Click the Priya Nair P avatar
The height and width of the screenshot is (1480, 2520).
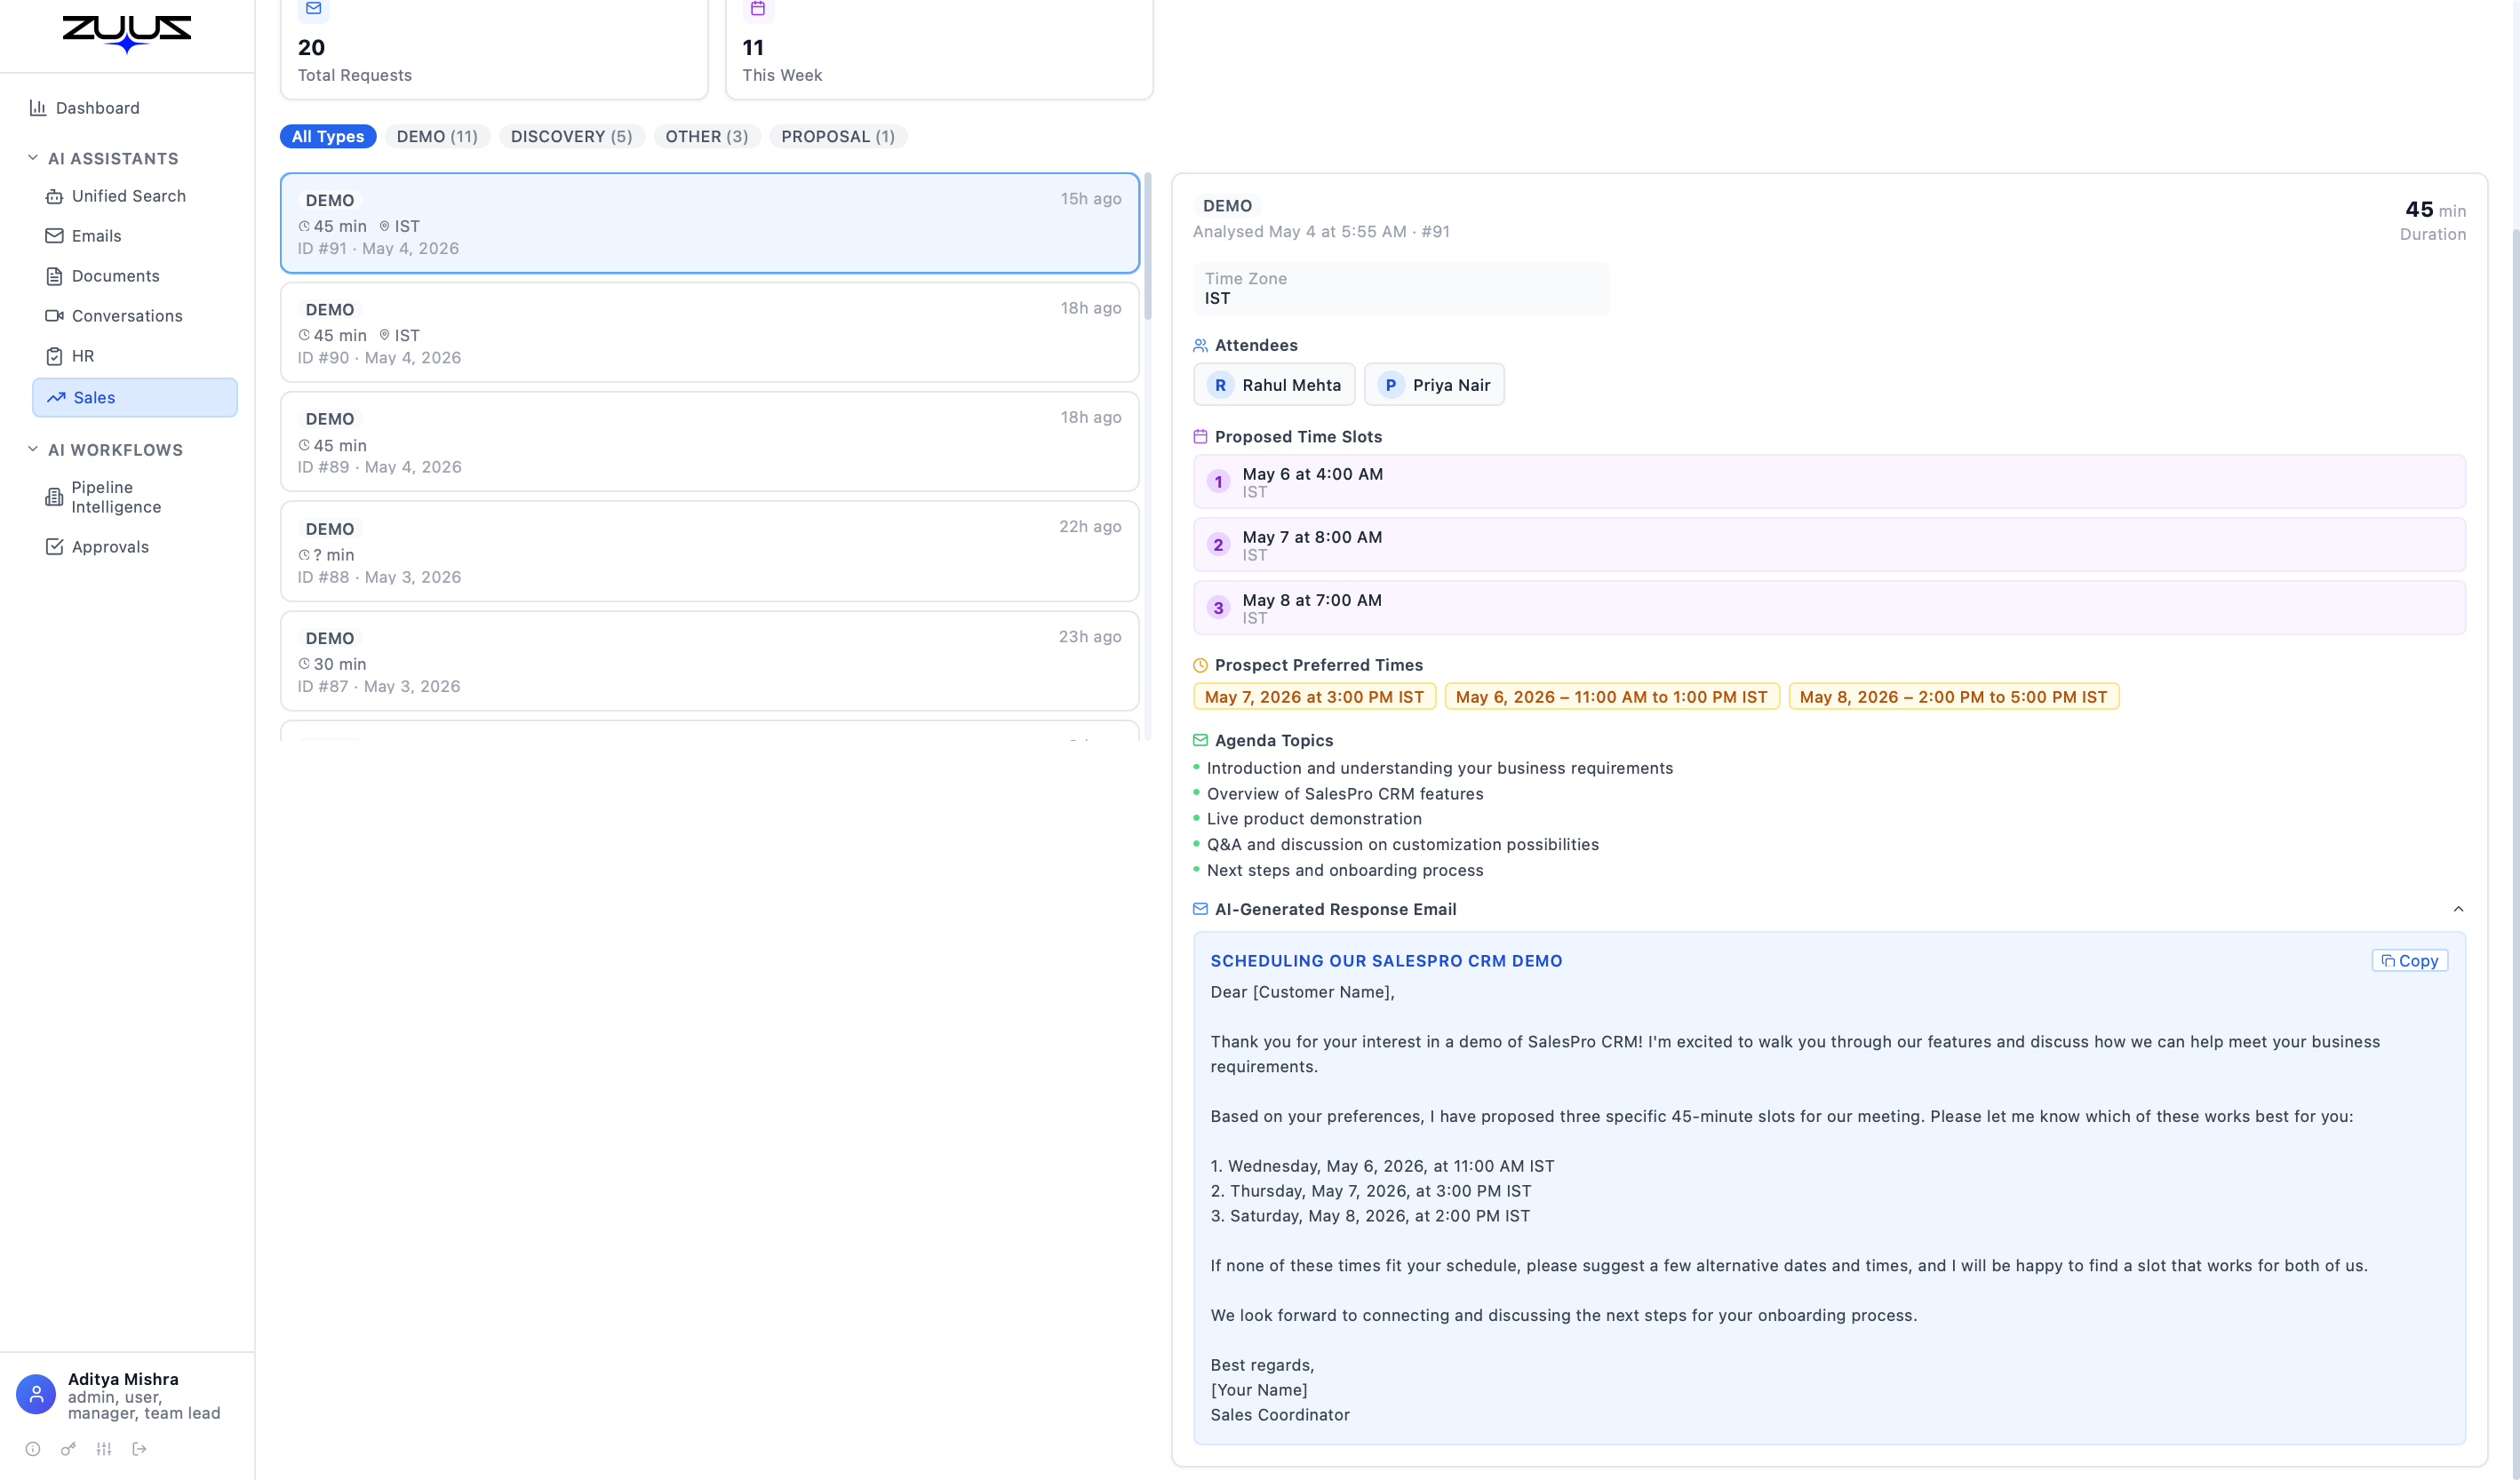1391,385
